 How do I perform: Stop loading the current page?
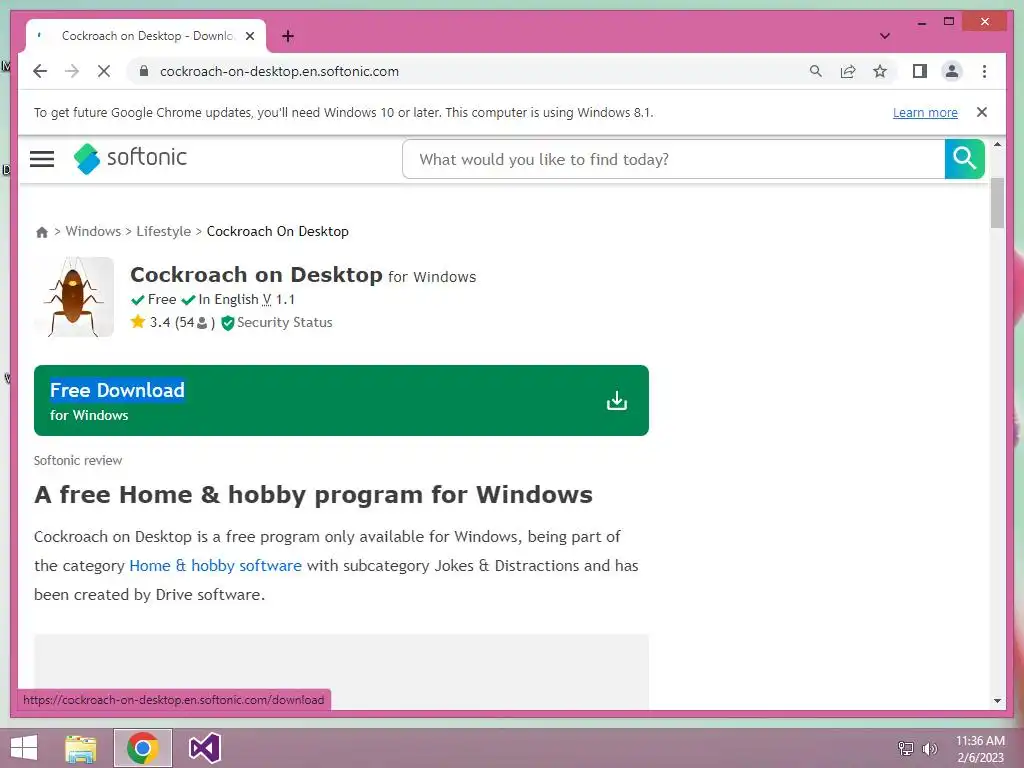click(104, 71)
